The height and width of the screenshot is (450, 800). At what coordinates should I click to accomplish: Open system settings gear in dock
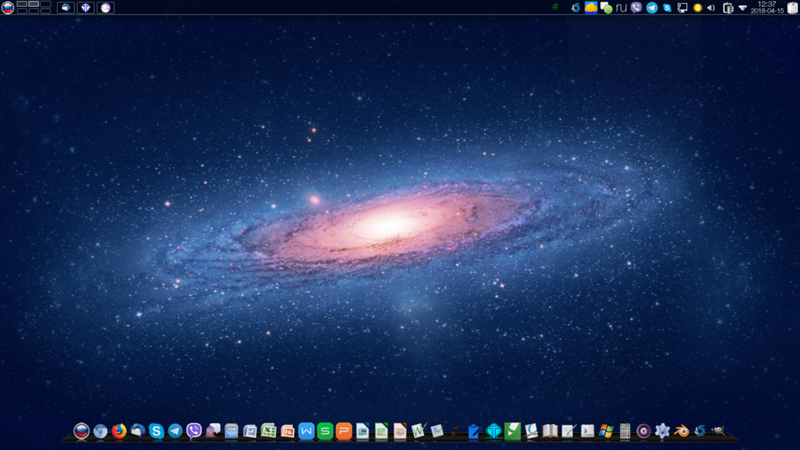pyautogui.click(x=662, y=431)
